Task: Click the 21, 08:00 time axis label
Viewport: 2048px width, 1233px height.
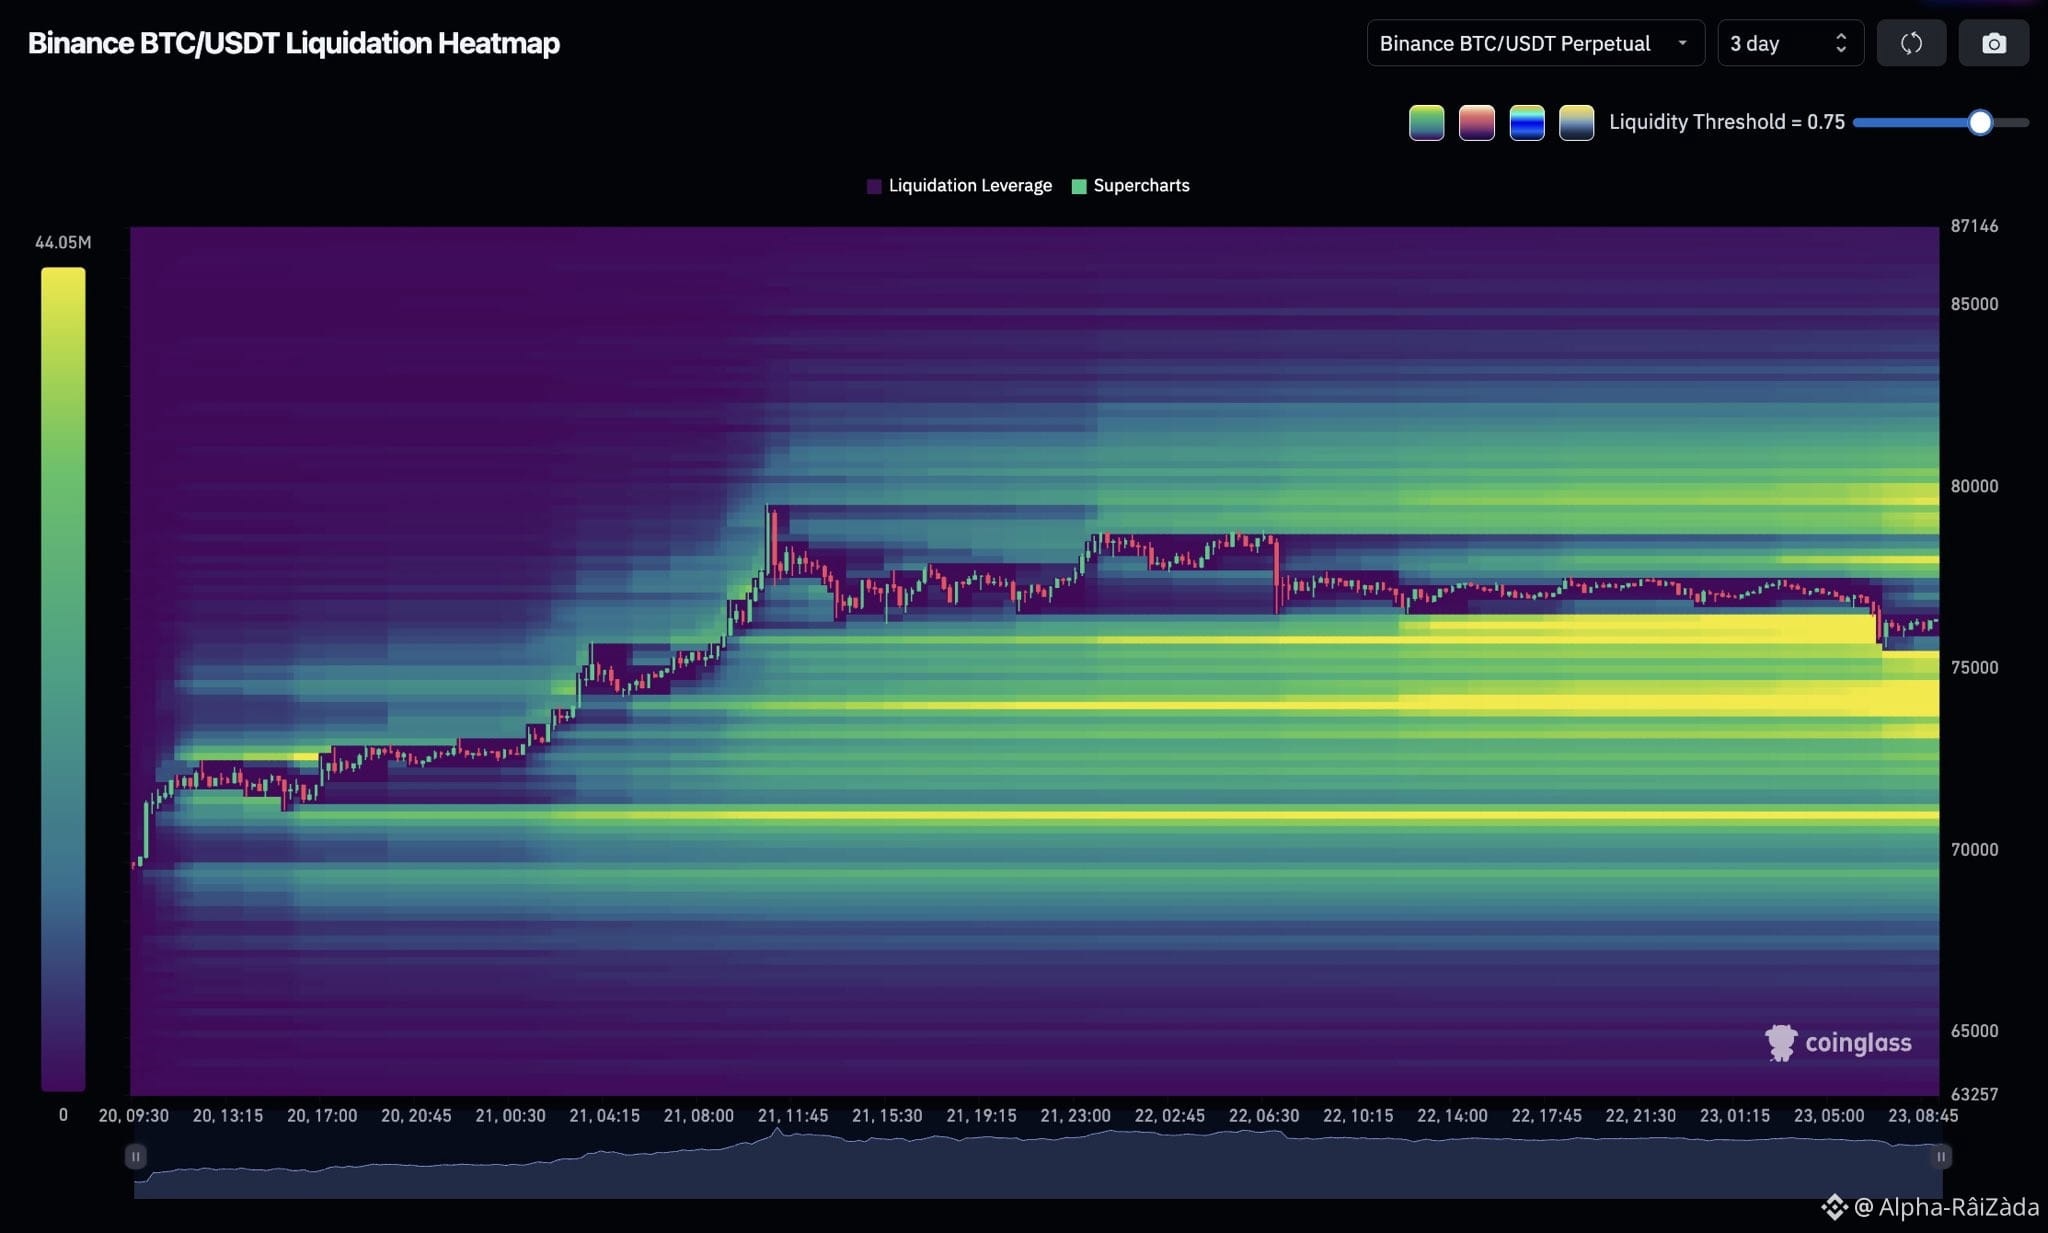Action: tap(698, 1115)
